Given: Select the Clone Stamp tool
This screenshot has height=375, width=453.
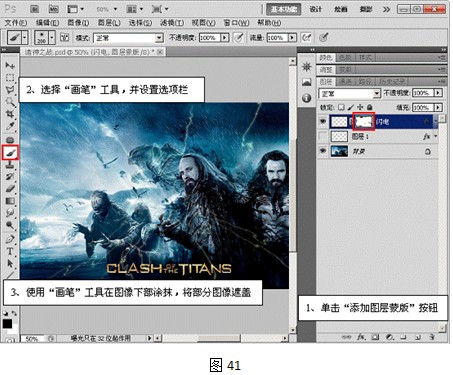Looking at the screenshot, I should pos(10,164).
